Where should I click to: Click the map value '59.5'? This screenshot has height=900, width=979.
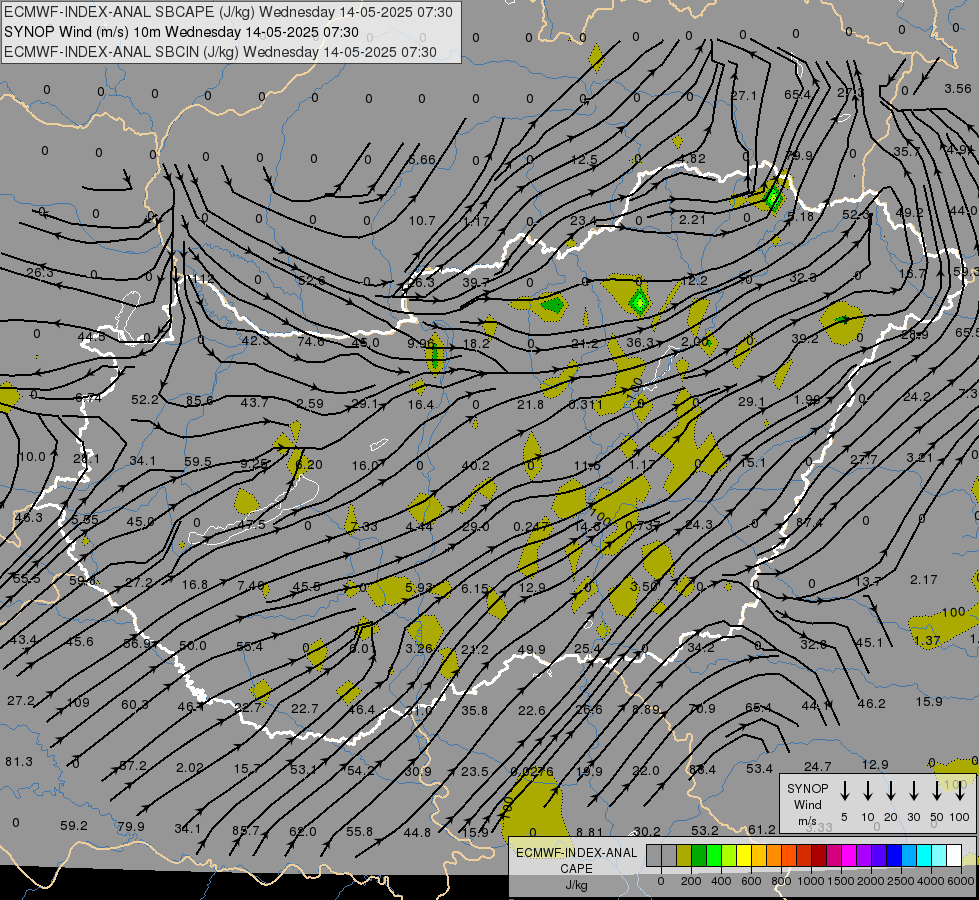198,462
